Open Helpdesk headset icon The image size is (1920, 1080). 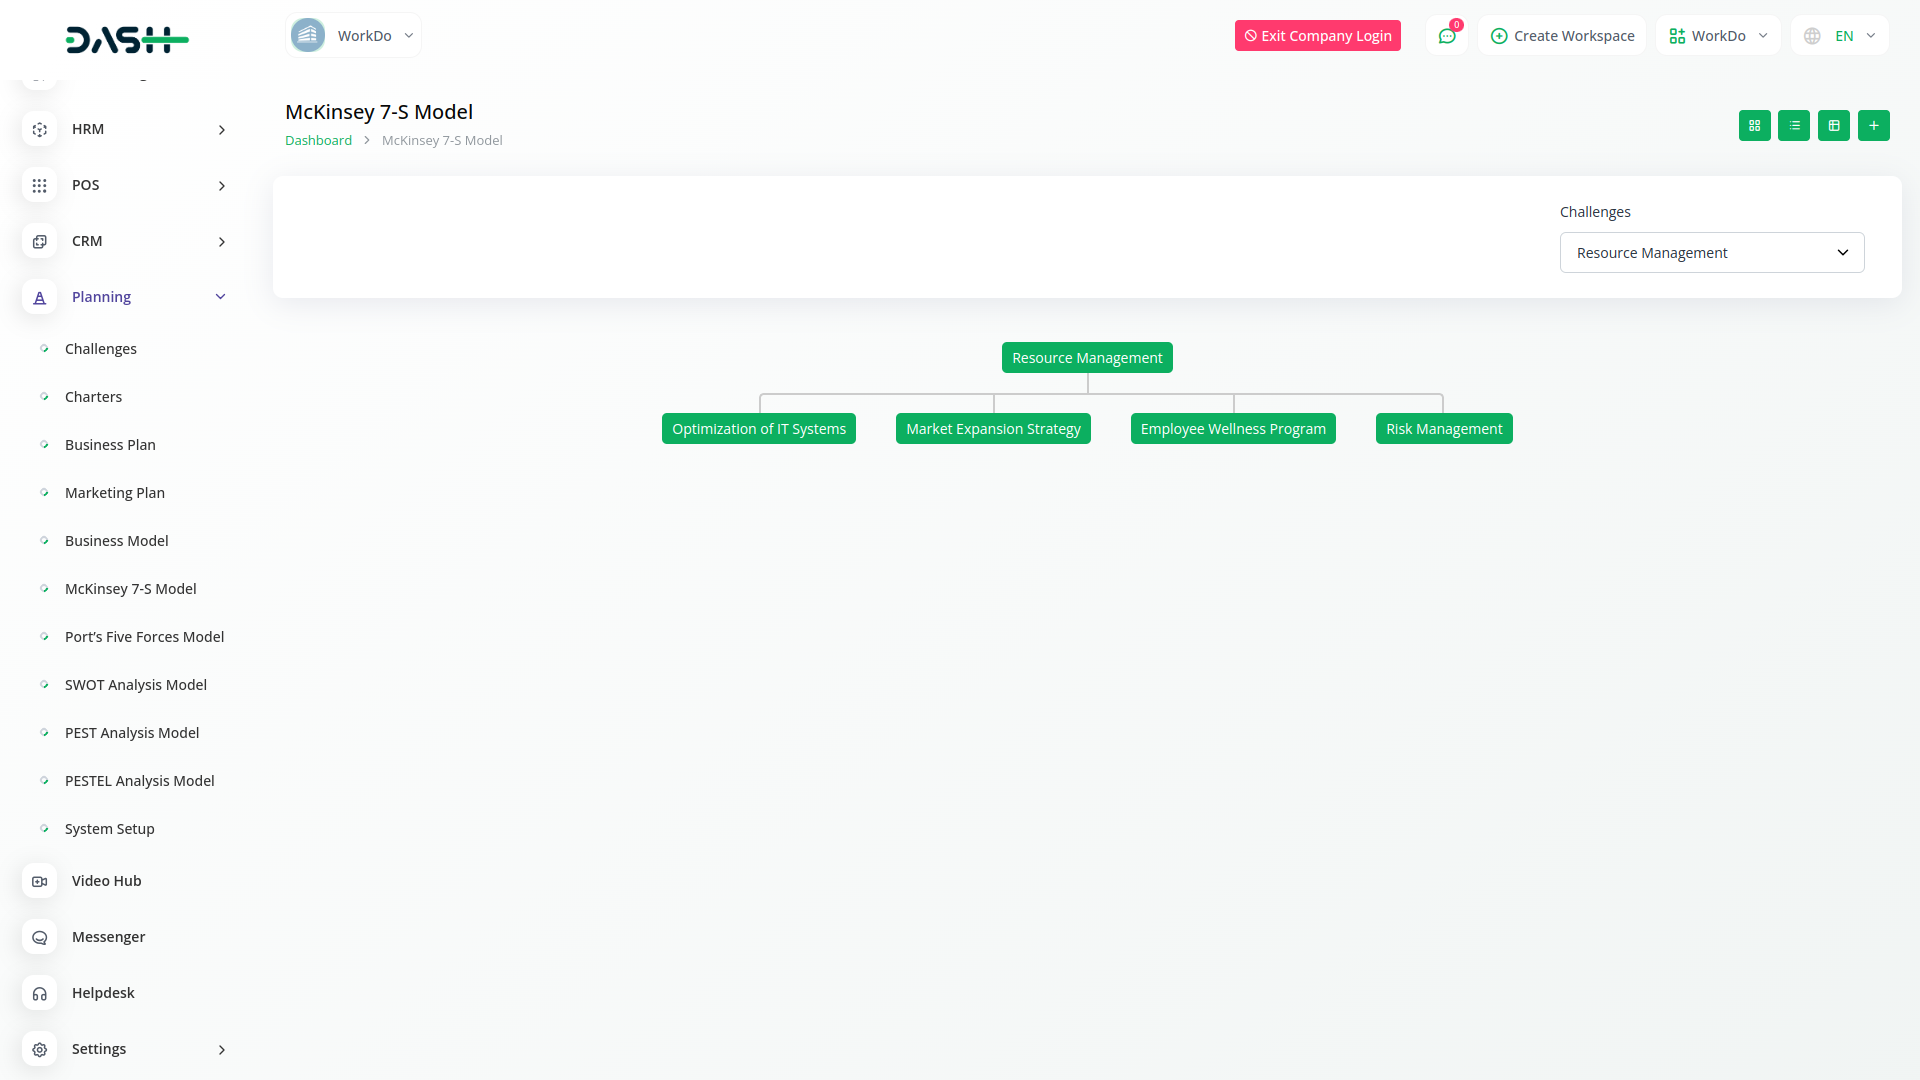click(40, 993)
